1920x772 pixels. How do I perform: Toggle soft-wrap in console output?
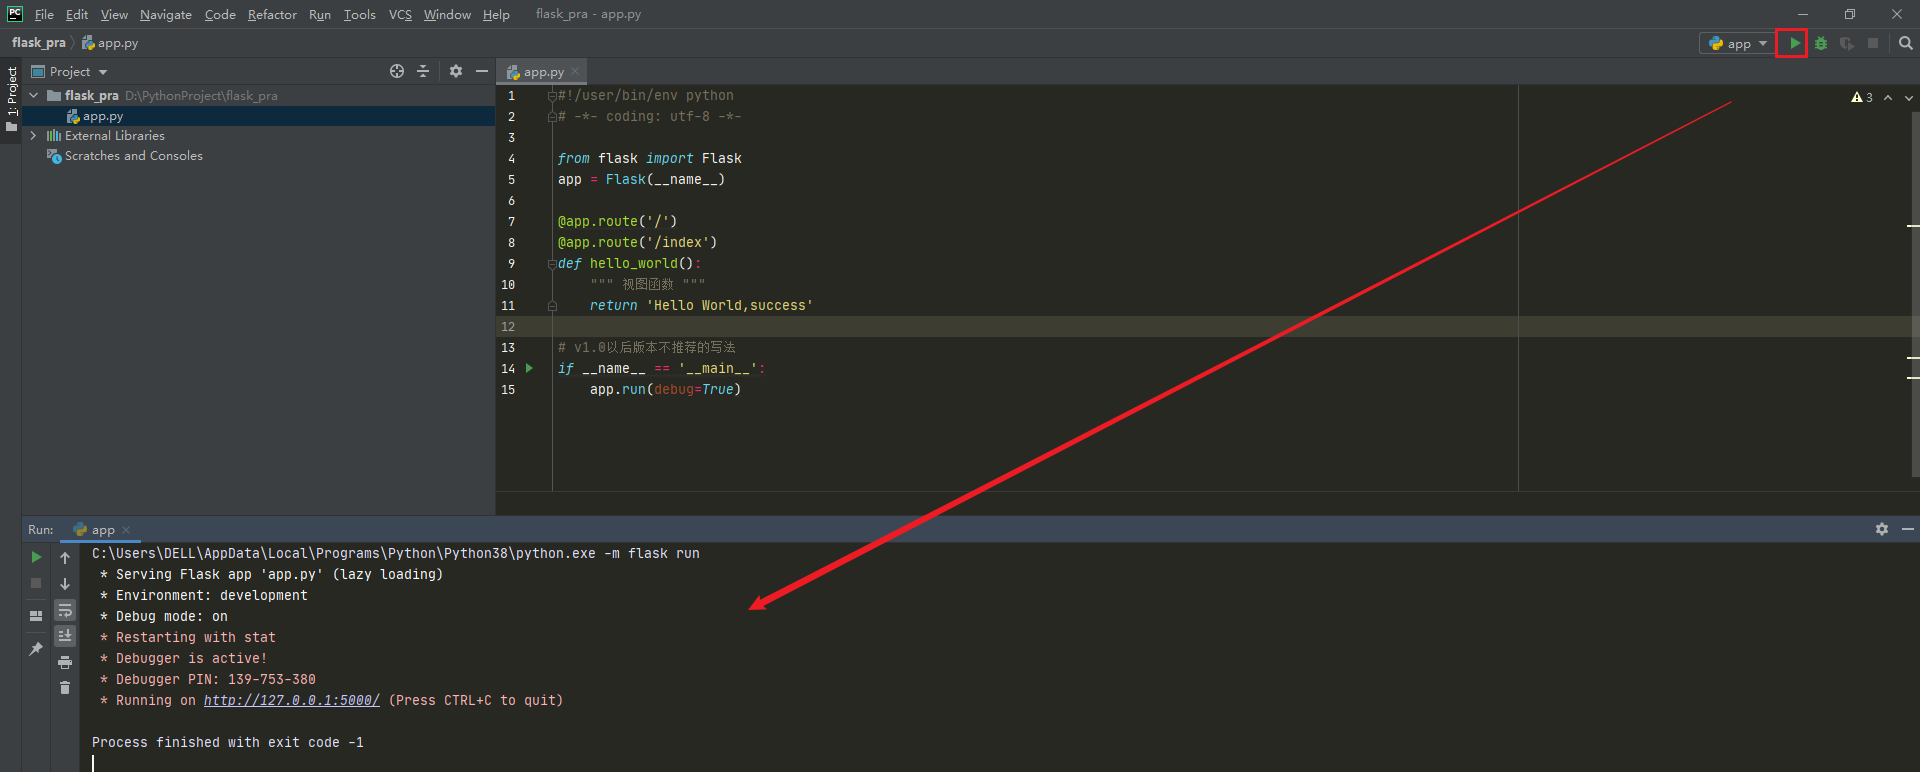[x=65, y=610]
